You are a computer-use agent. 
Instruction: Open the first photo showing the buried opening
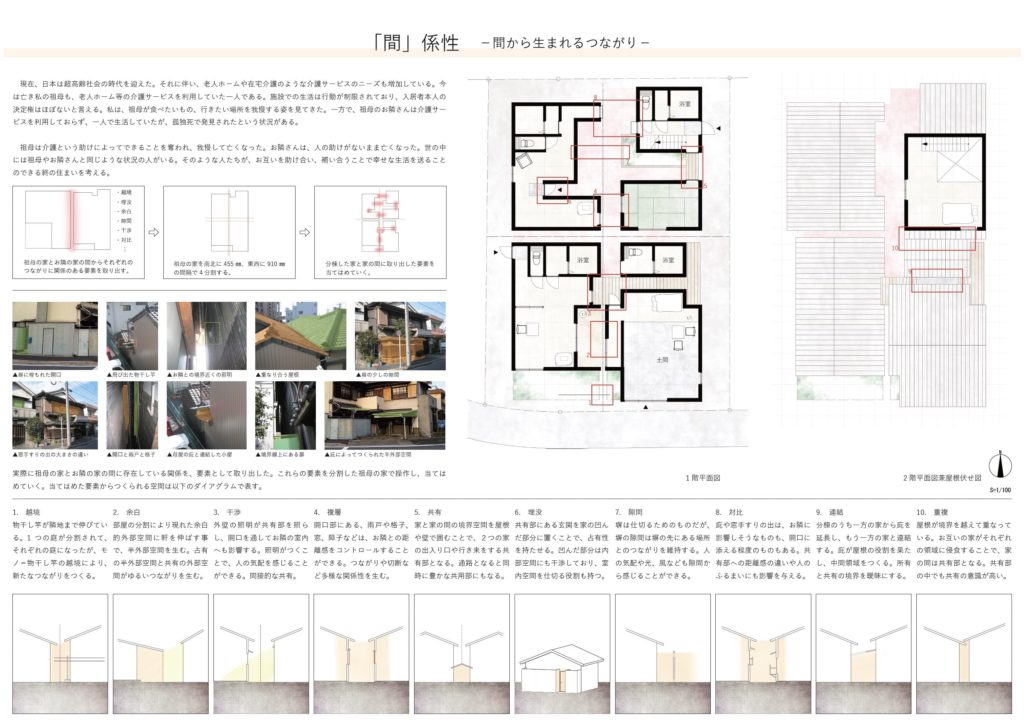[x=54, y=334]
